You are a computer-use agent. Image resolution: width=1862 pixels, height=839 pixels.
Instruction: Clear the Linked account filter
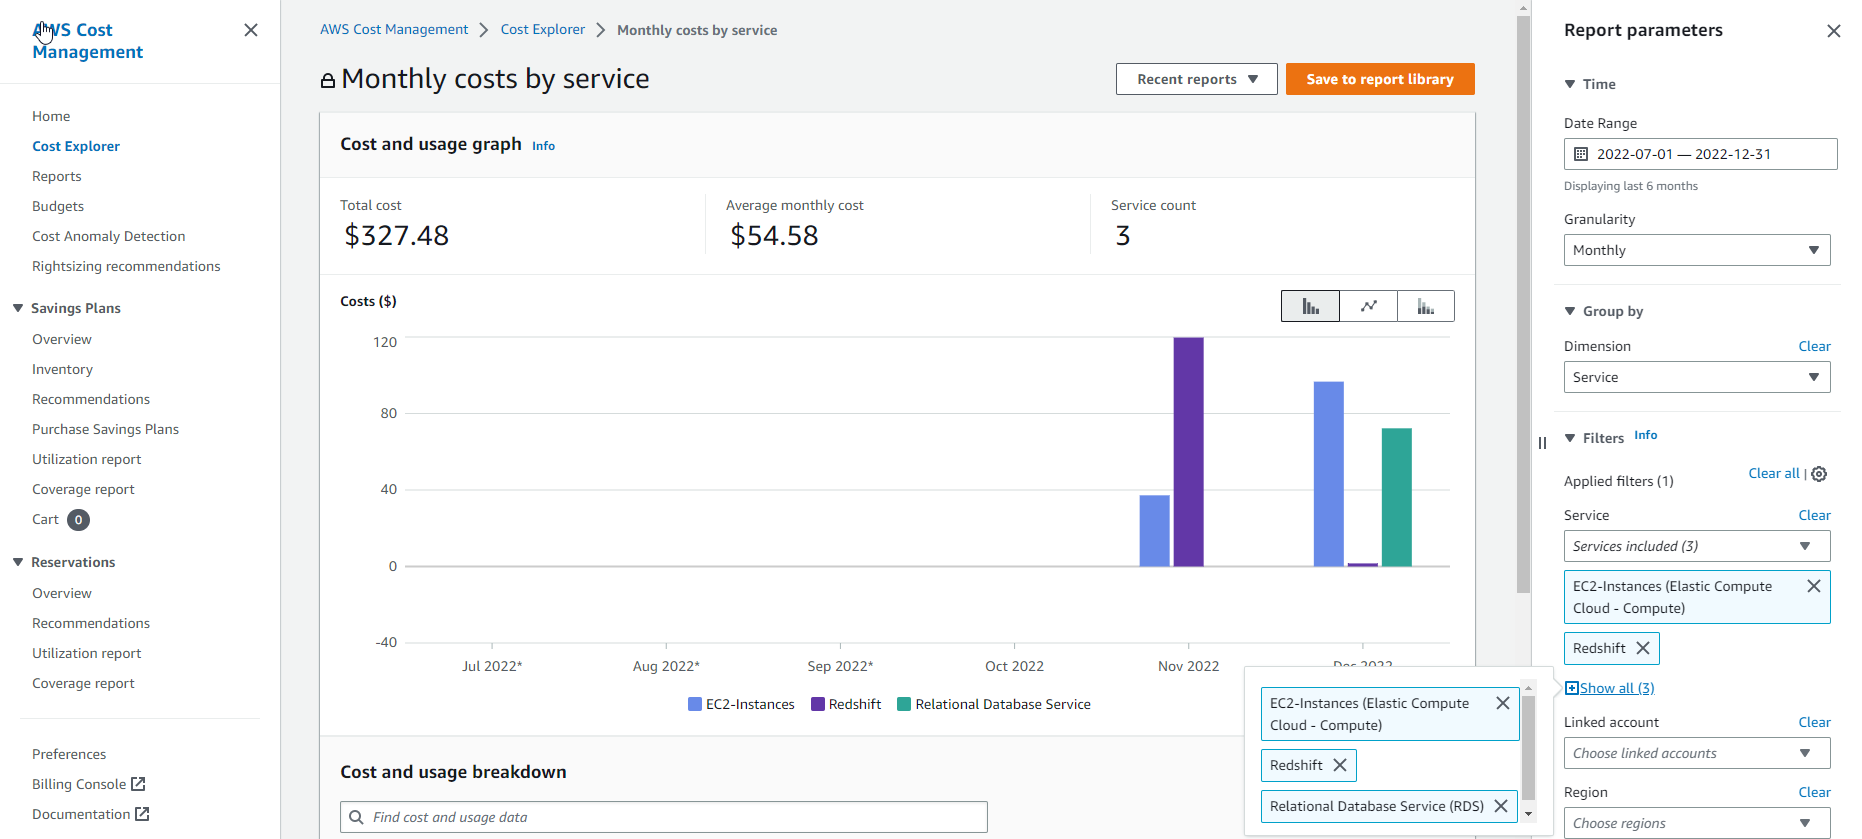[x=1814, y=722]
